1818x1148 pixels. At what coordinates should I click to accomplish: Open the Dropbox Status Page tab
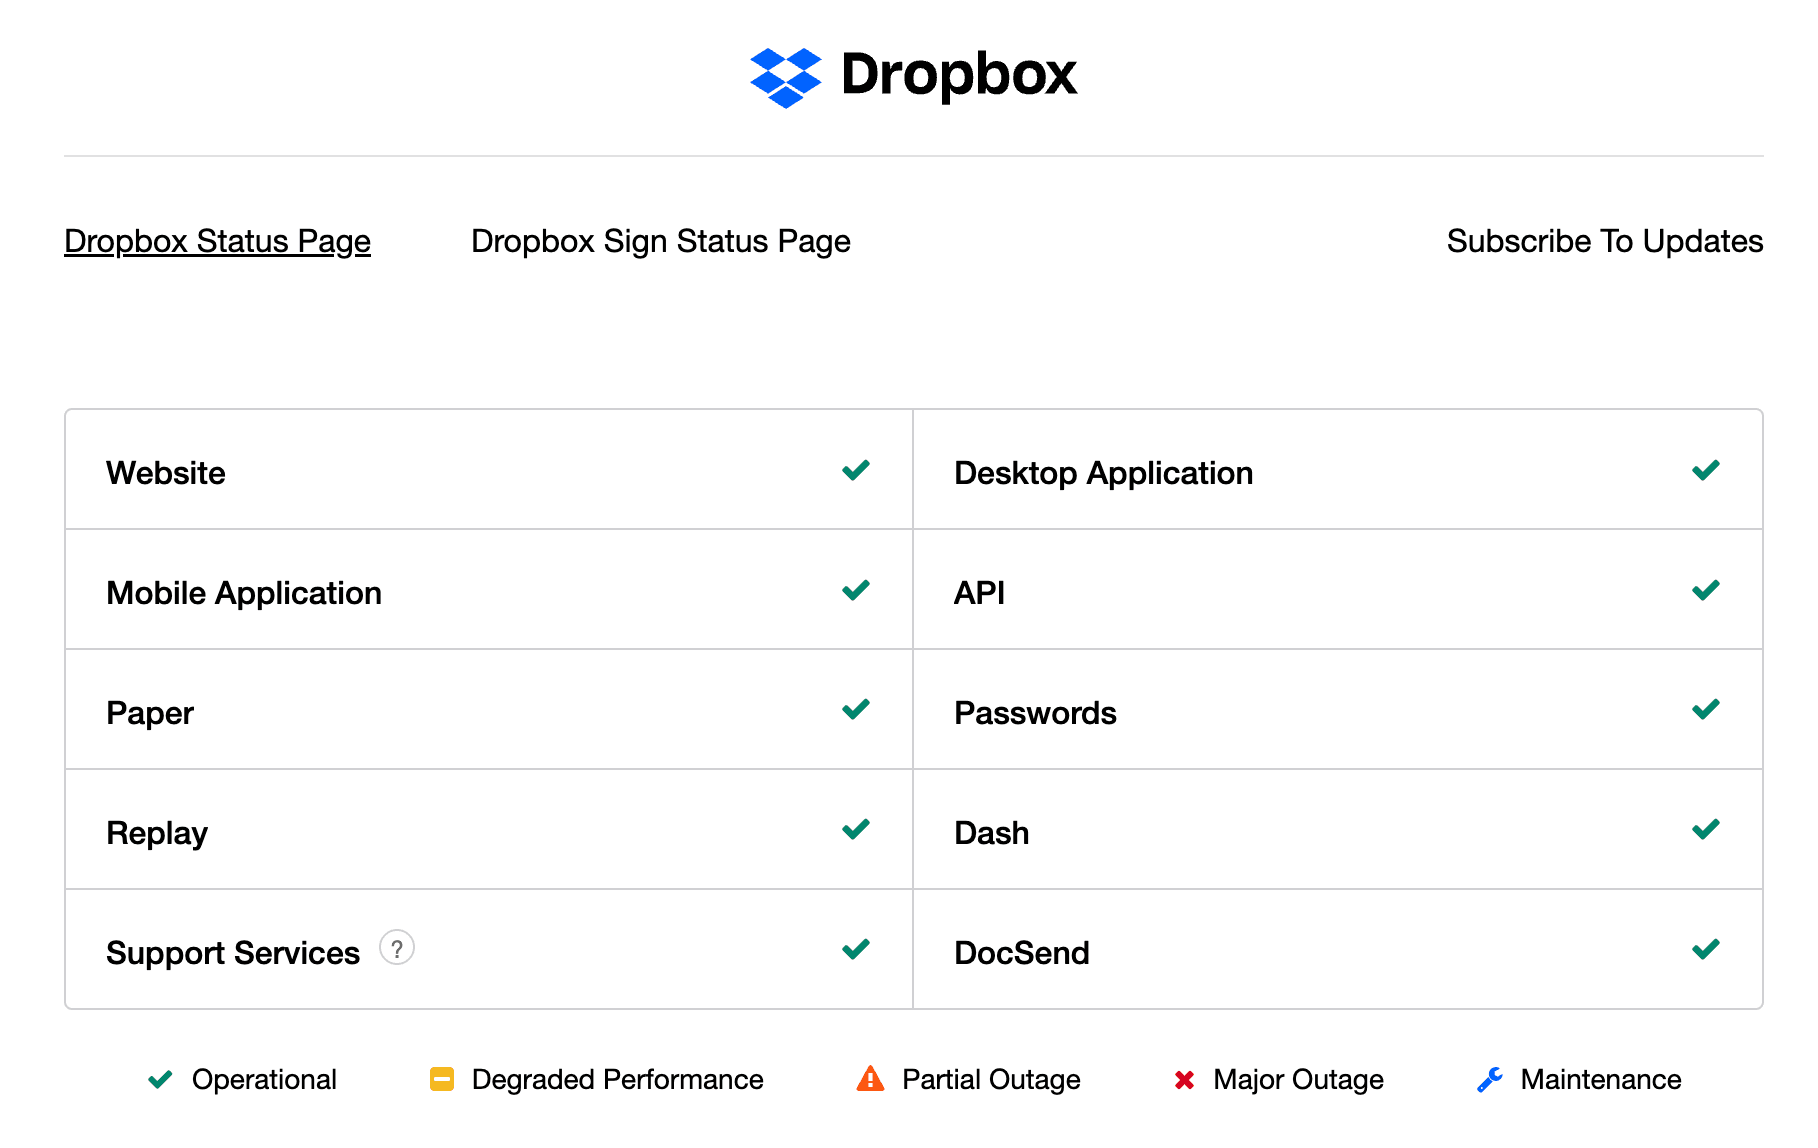pos(217,241)
